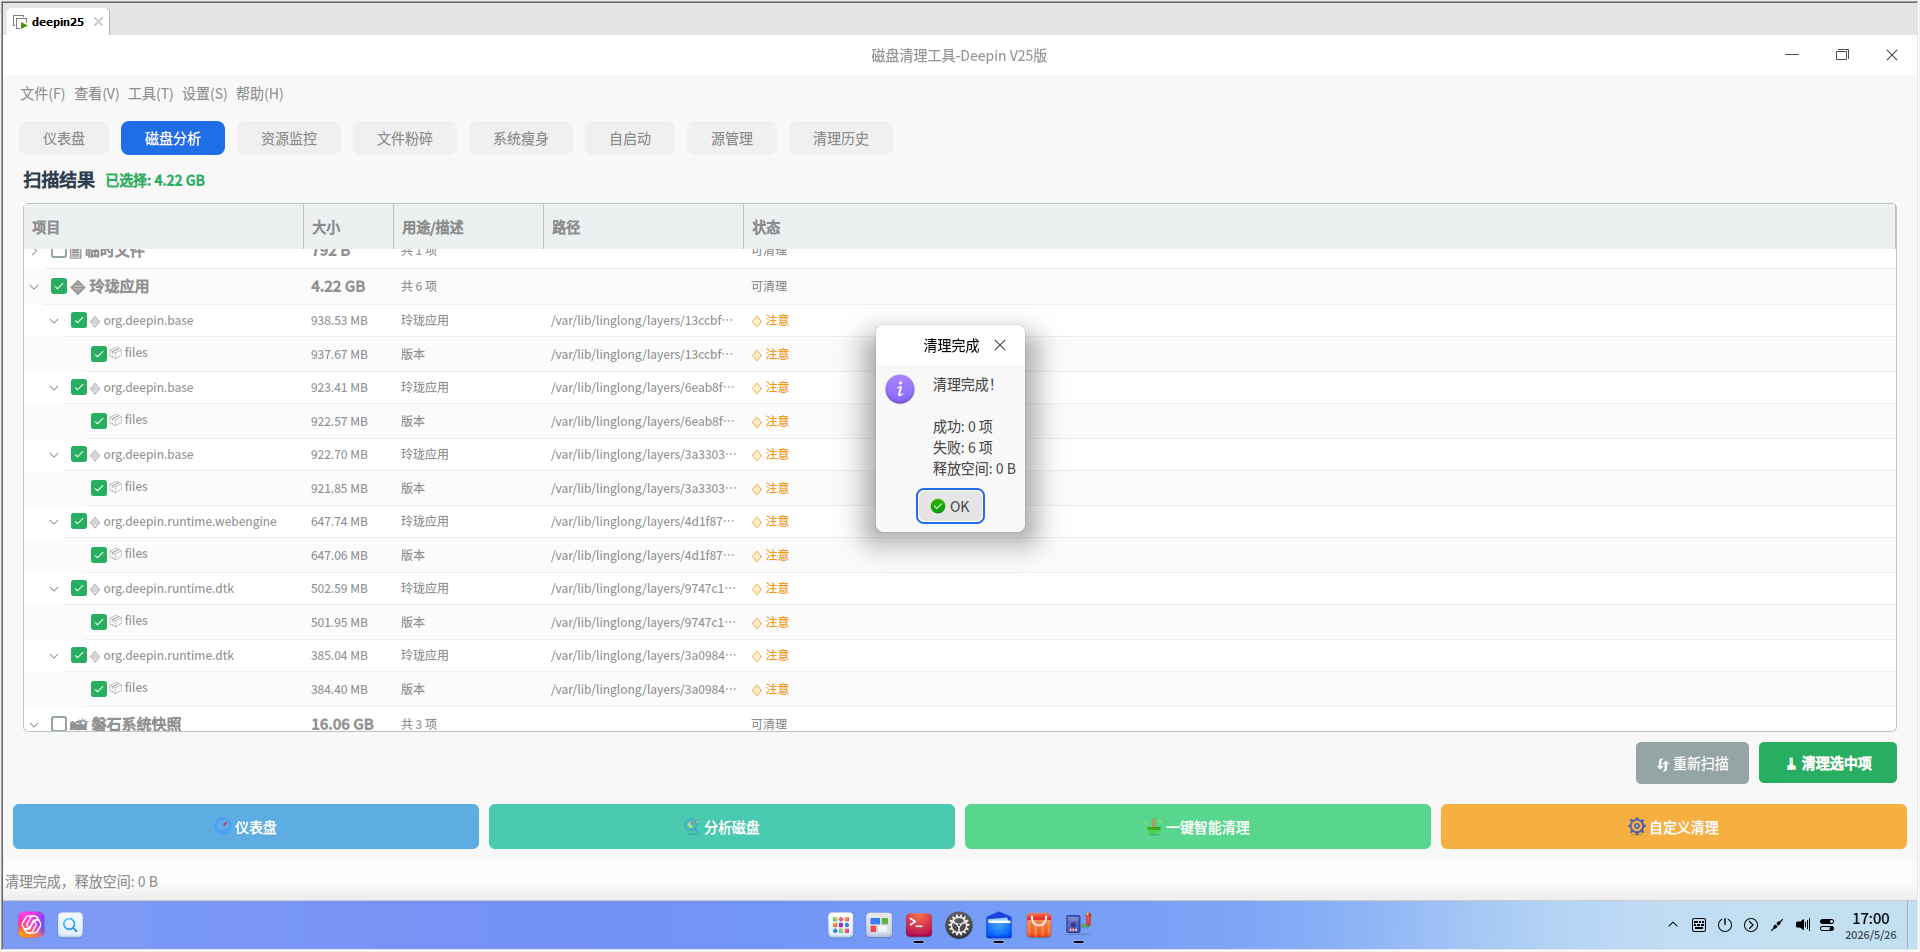Open the file manager icon in the taskbar
The image size is (1920, 952).
point(999,925)
